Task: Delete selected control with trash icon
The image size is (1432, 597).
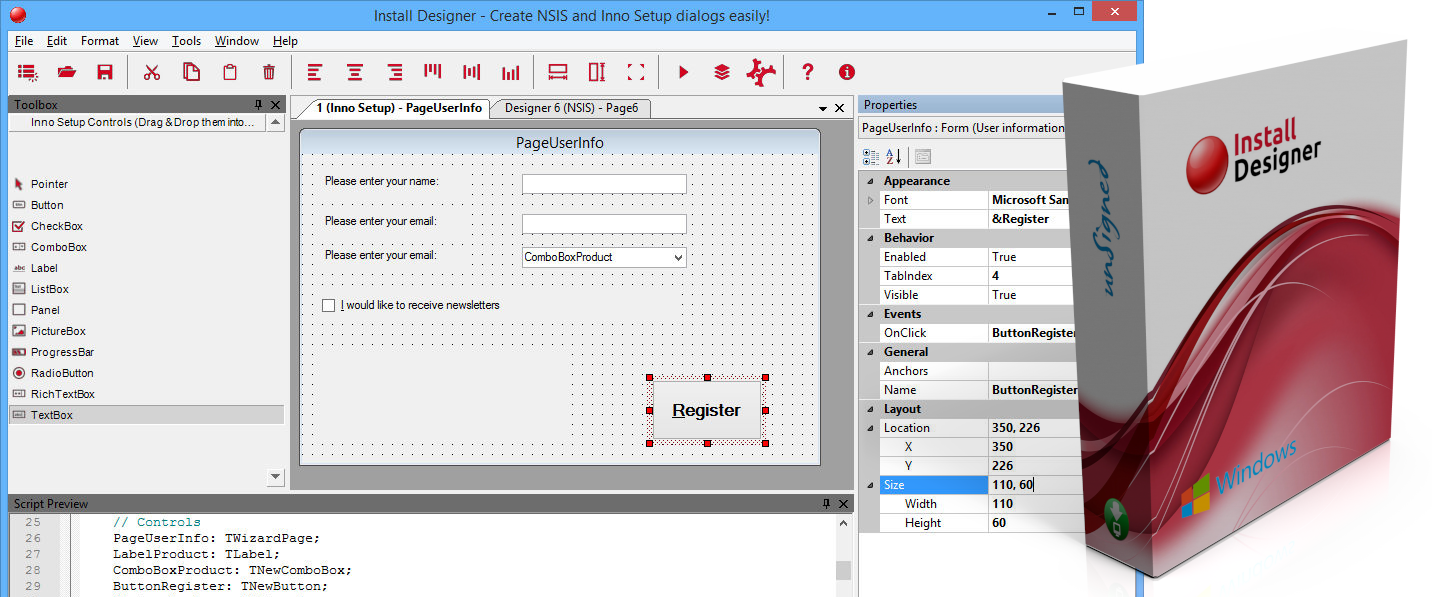Action: click(268, 72)
